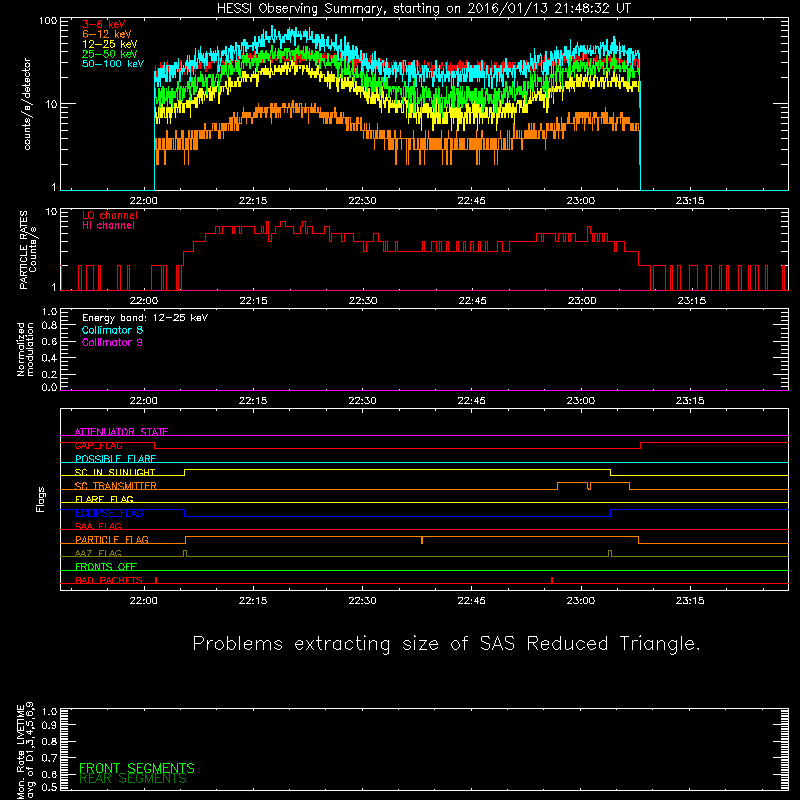Click the 22:15 tick label under the counts plot
This screenshot has height=800, width=800.
(253, 201)
